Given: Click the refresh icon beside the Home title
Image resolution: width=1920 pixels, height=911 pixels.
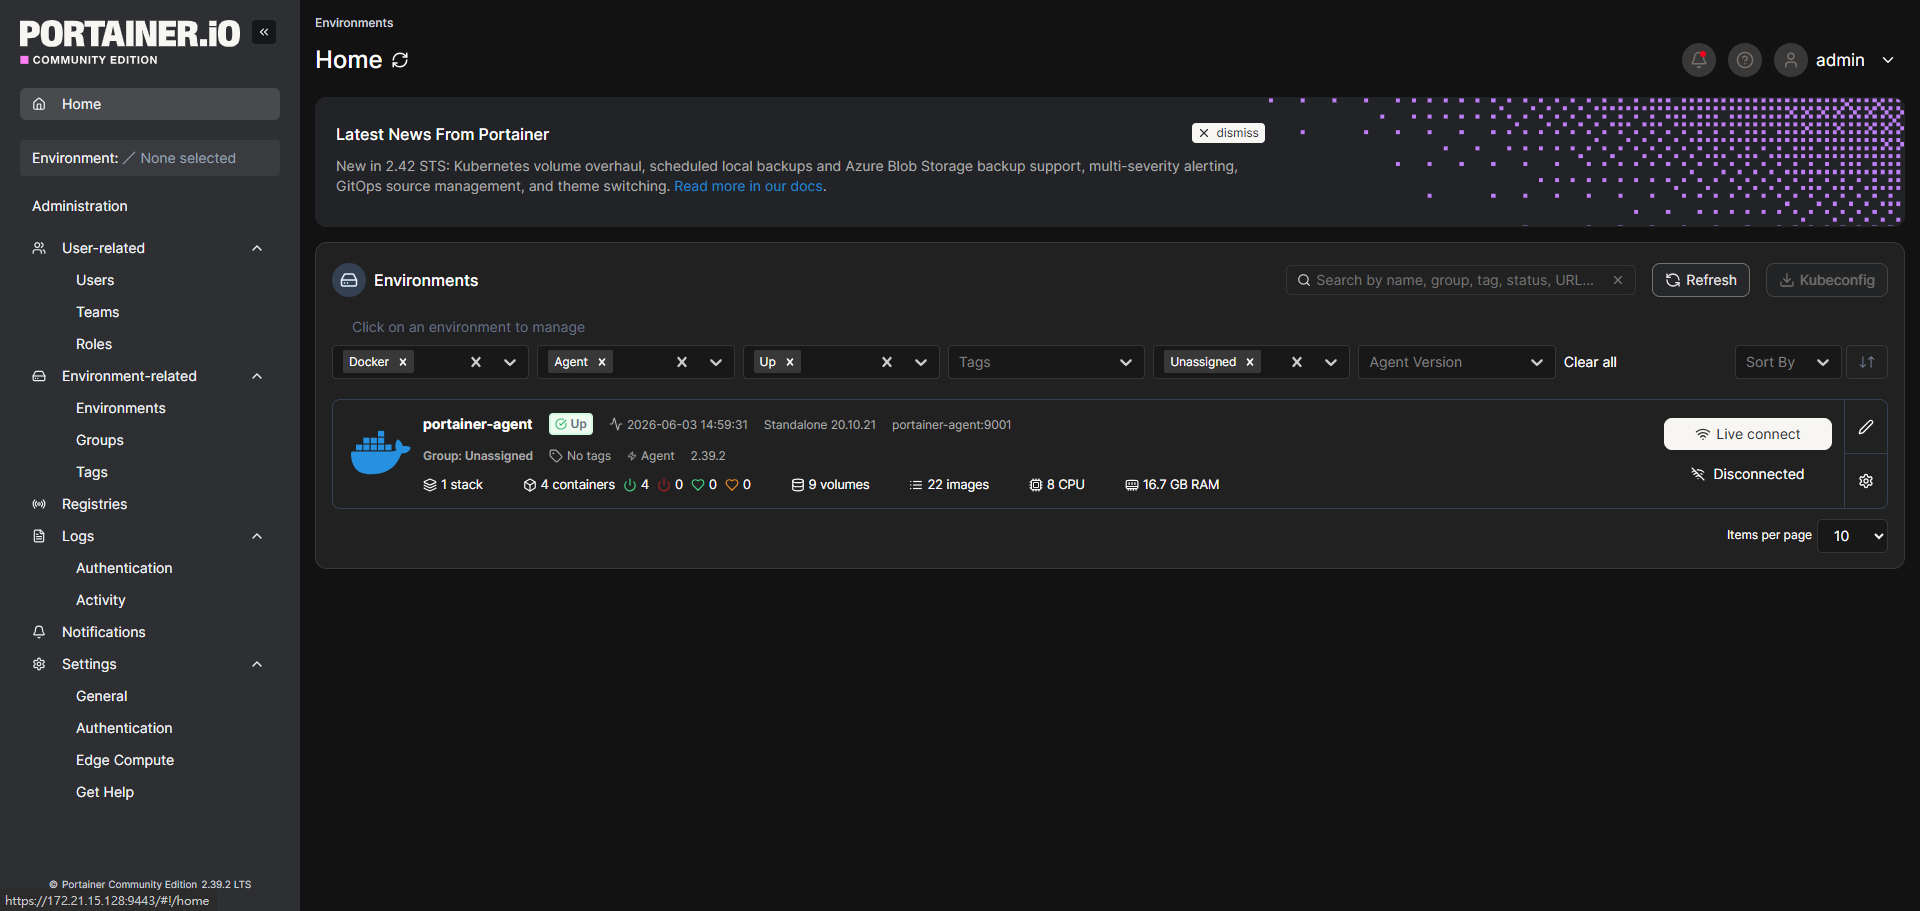Looking at the screenshot, I should (x=400, y=60).
